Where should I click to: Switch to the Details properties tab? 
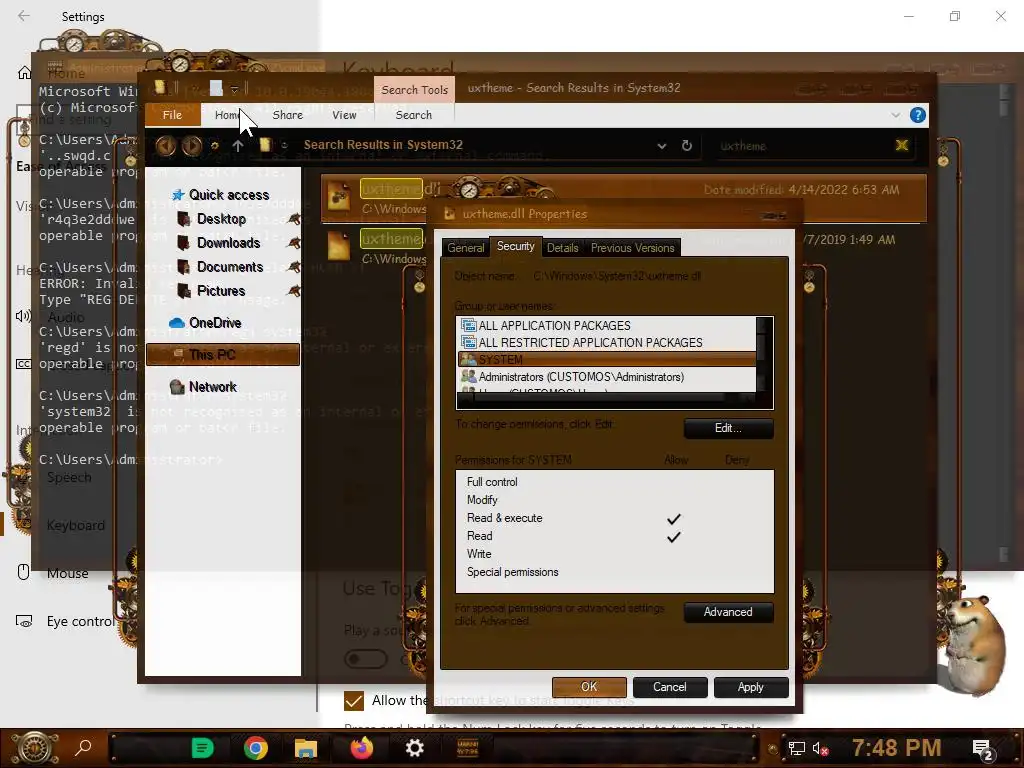click(562, 248)
